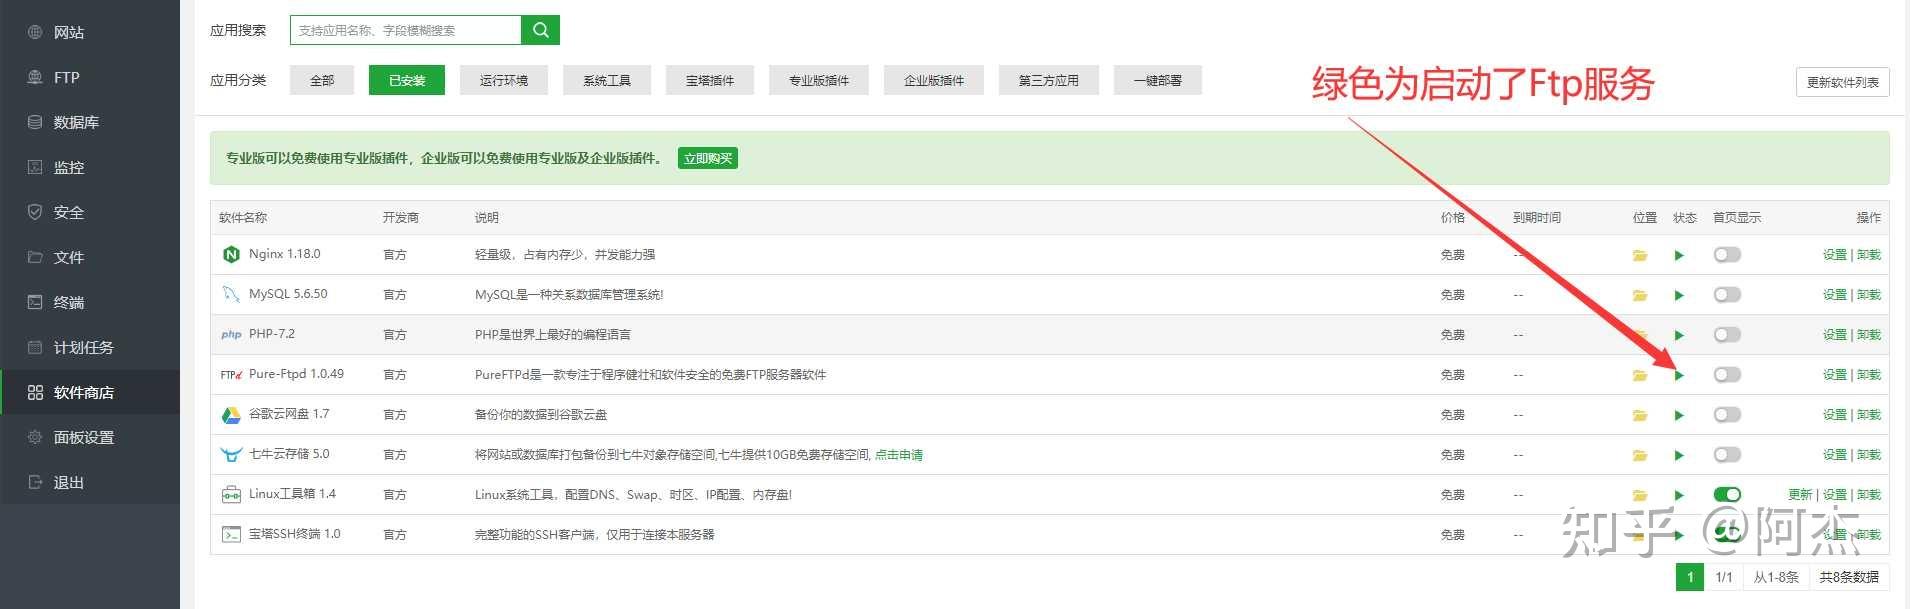Screen dimensions: 1910x609
Task: Click 点击申请 link in 七牛云存储 row
Action: point(899,455)
